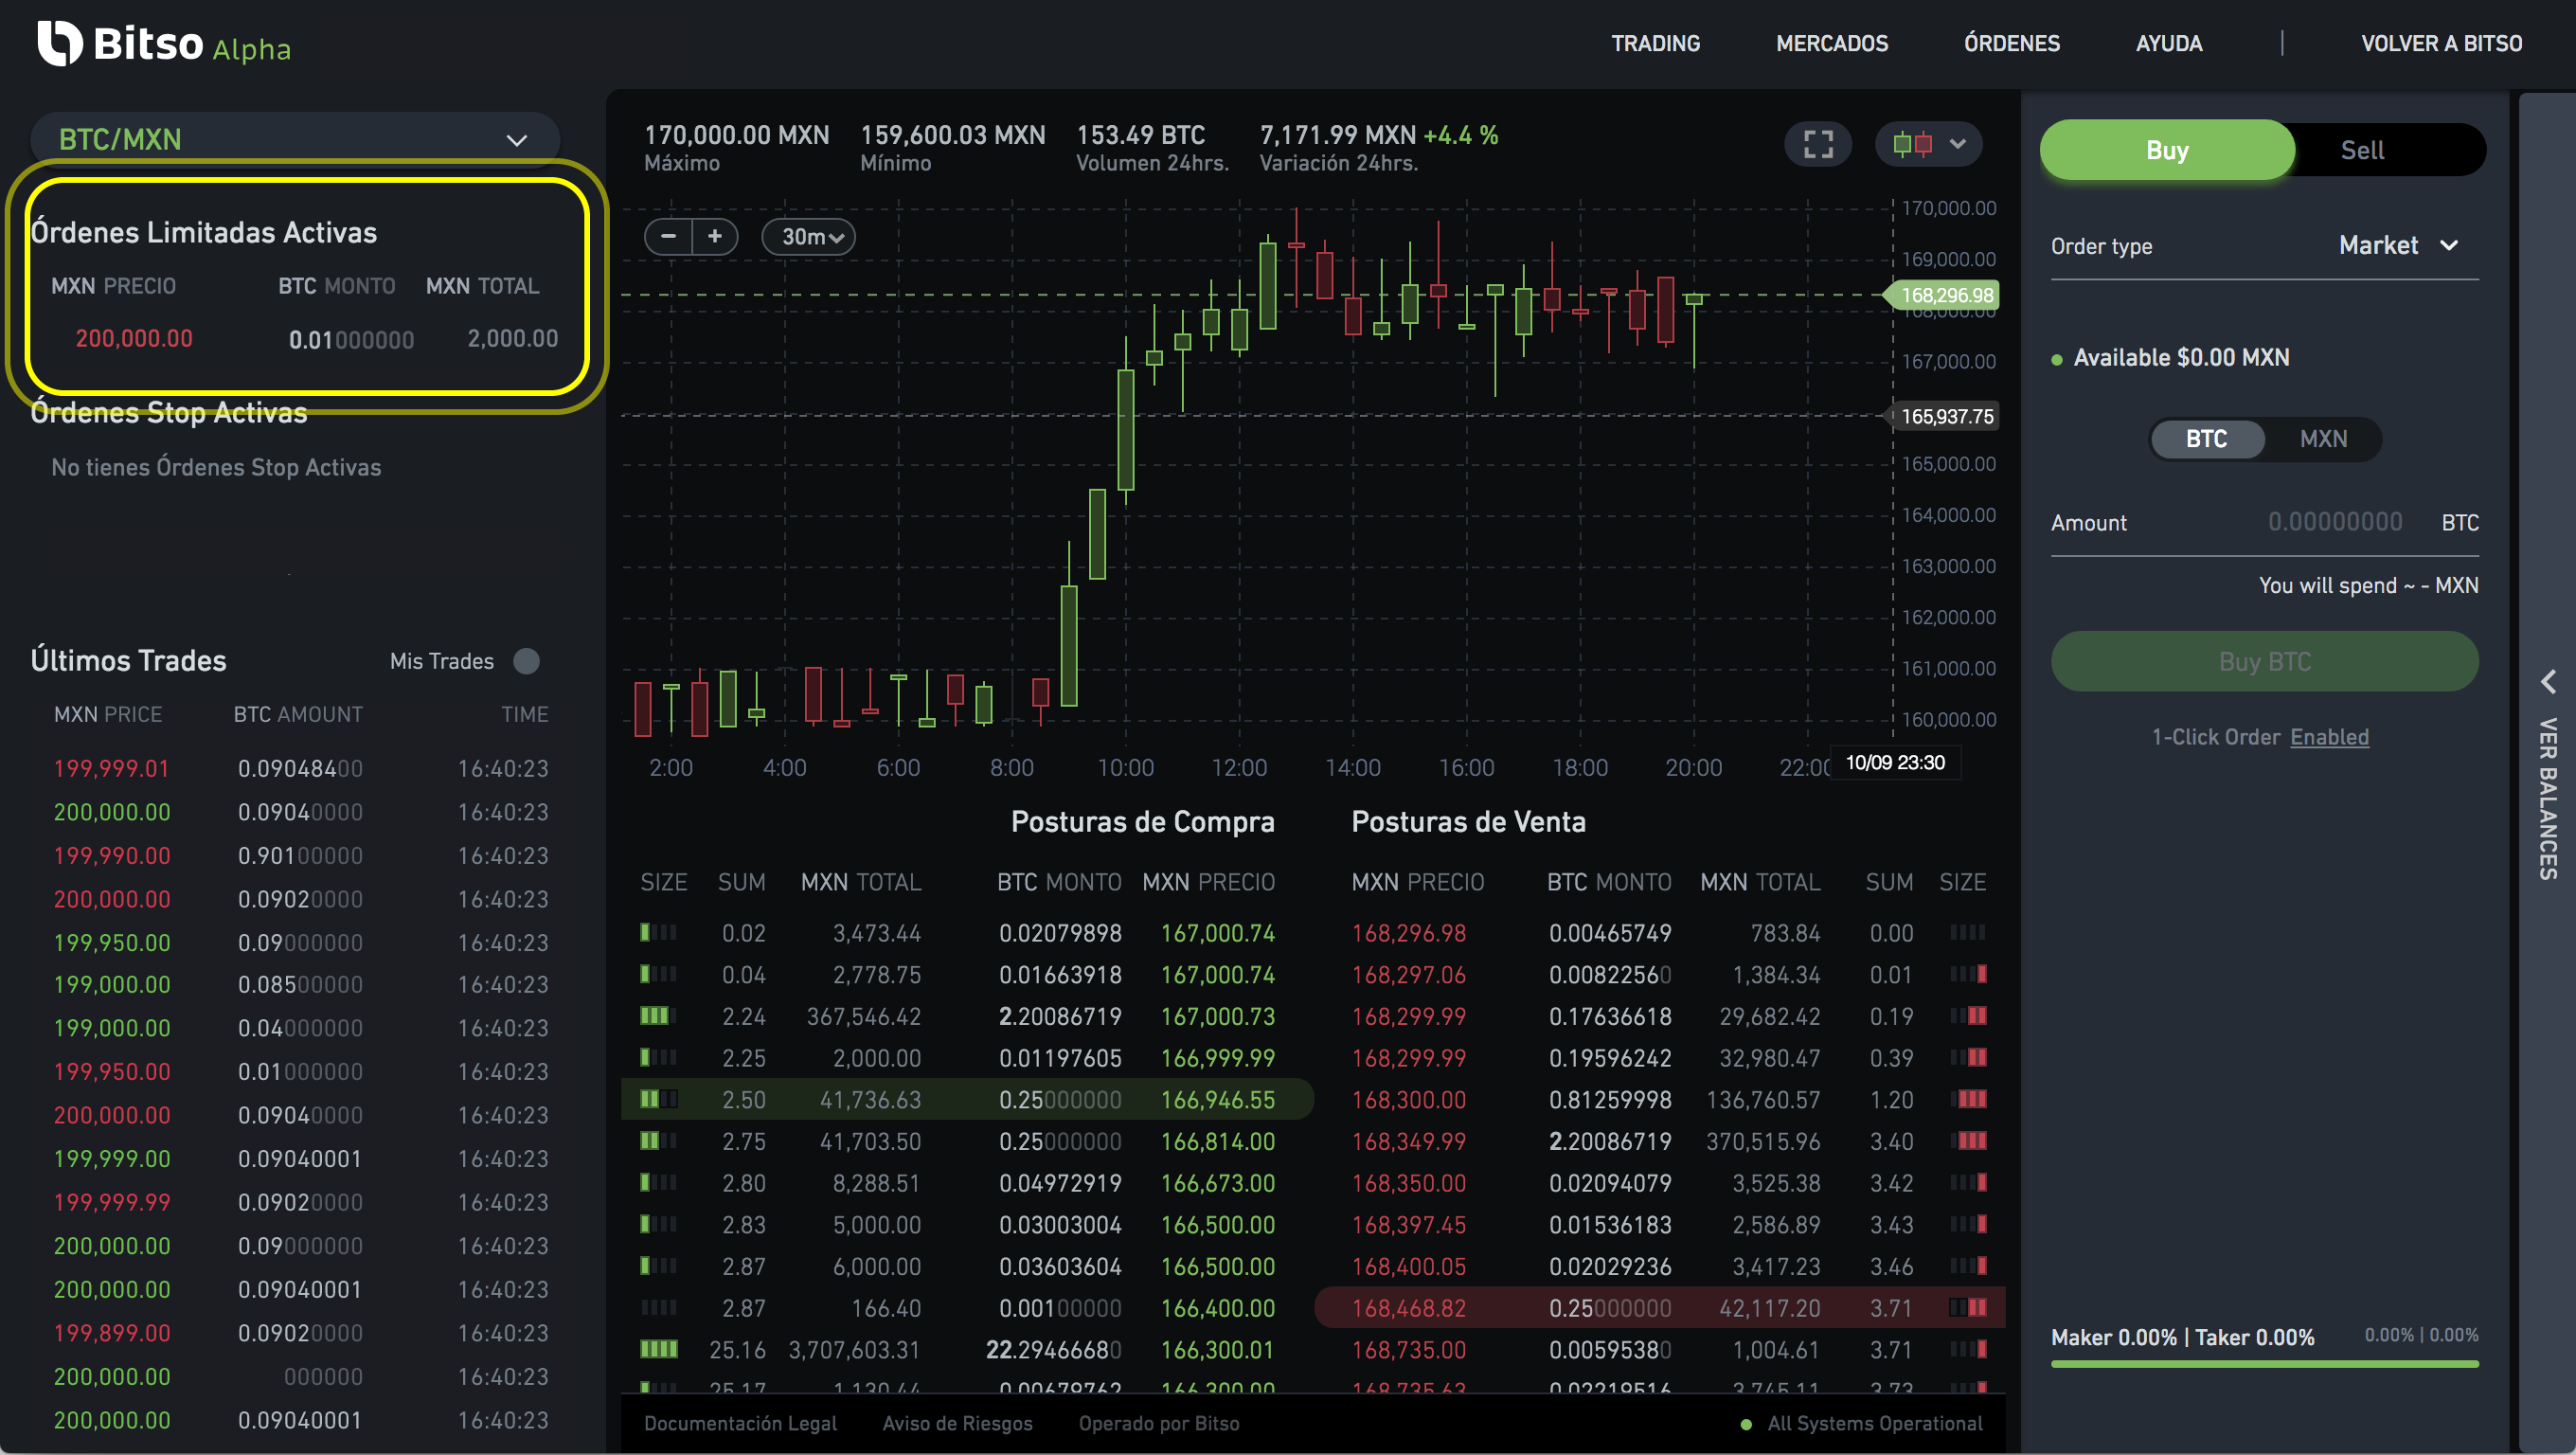The width and height of the screenshot is (2576, 1455).
Task: Open the Órdenes menu
Action: click(x=2011, y=44)
